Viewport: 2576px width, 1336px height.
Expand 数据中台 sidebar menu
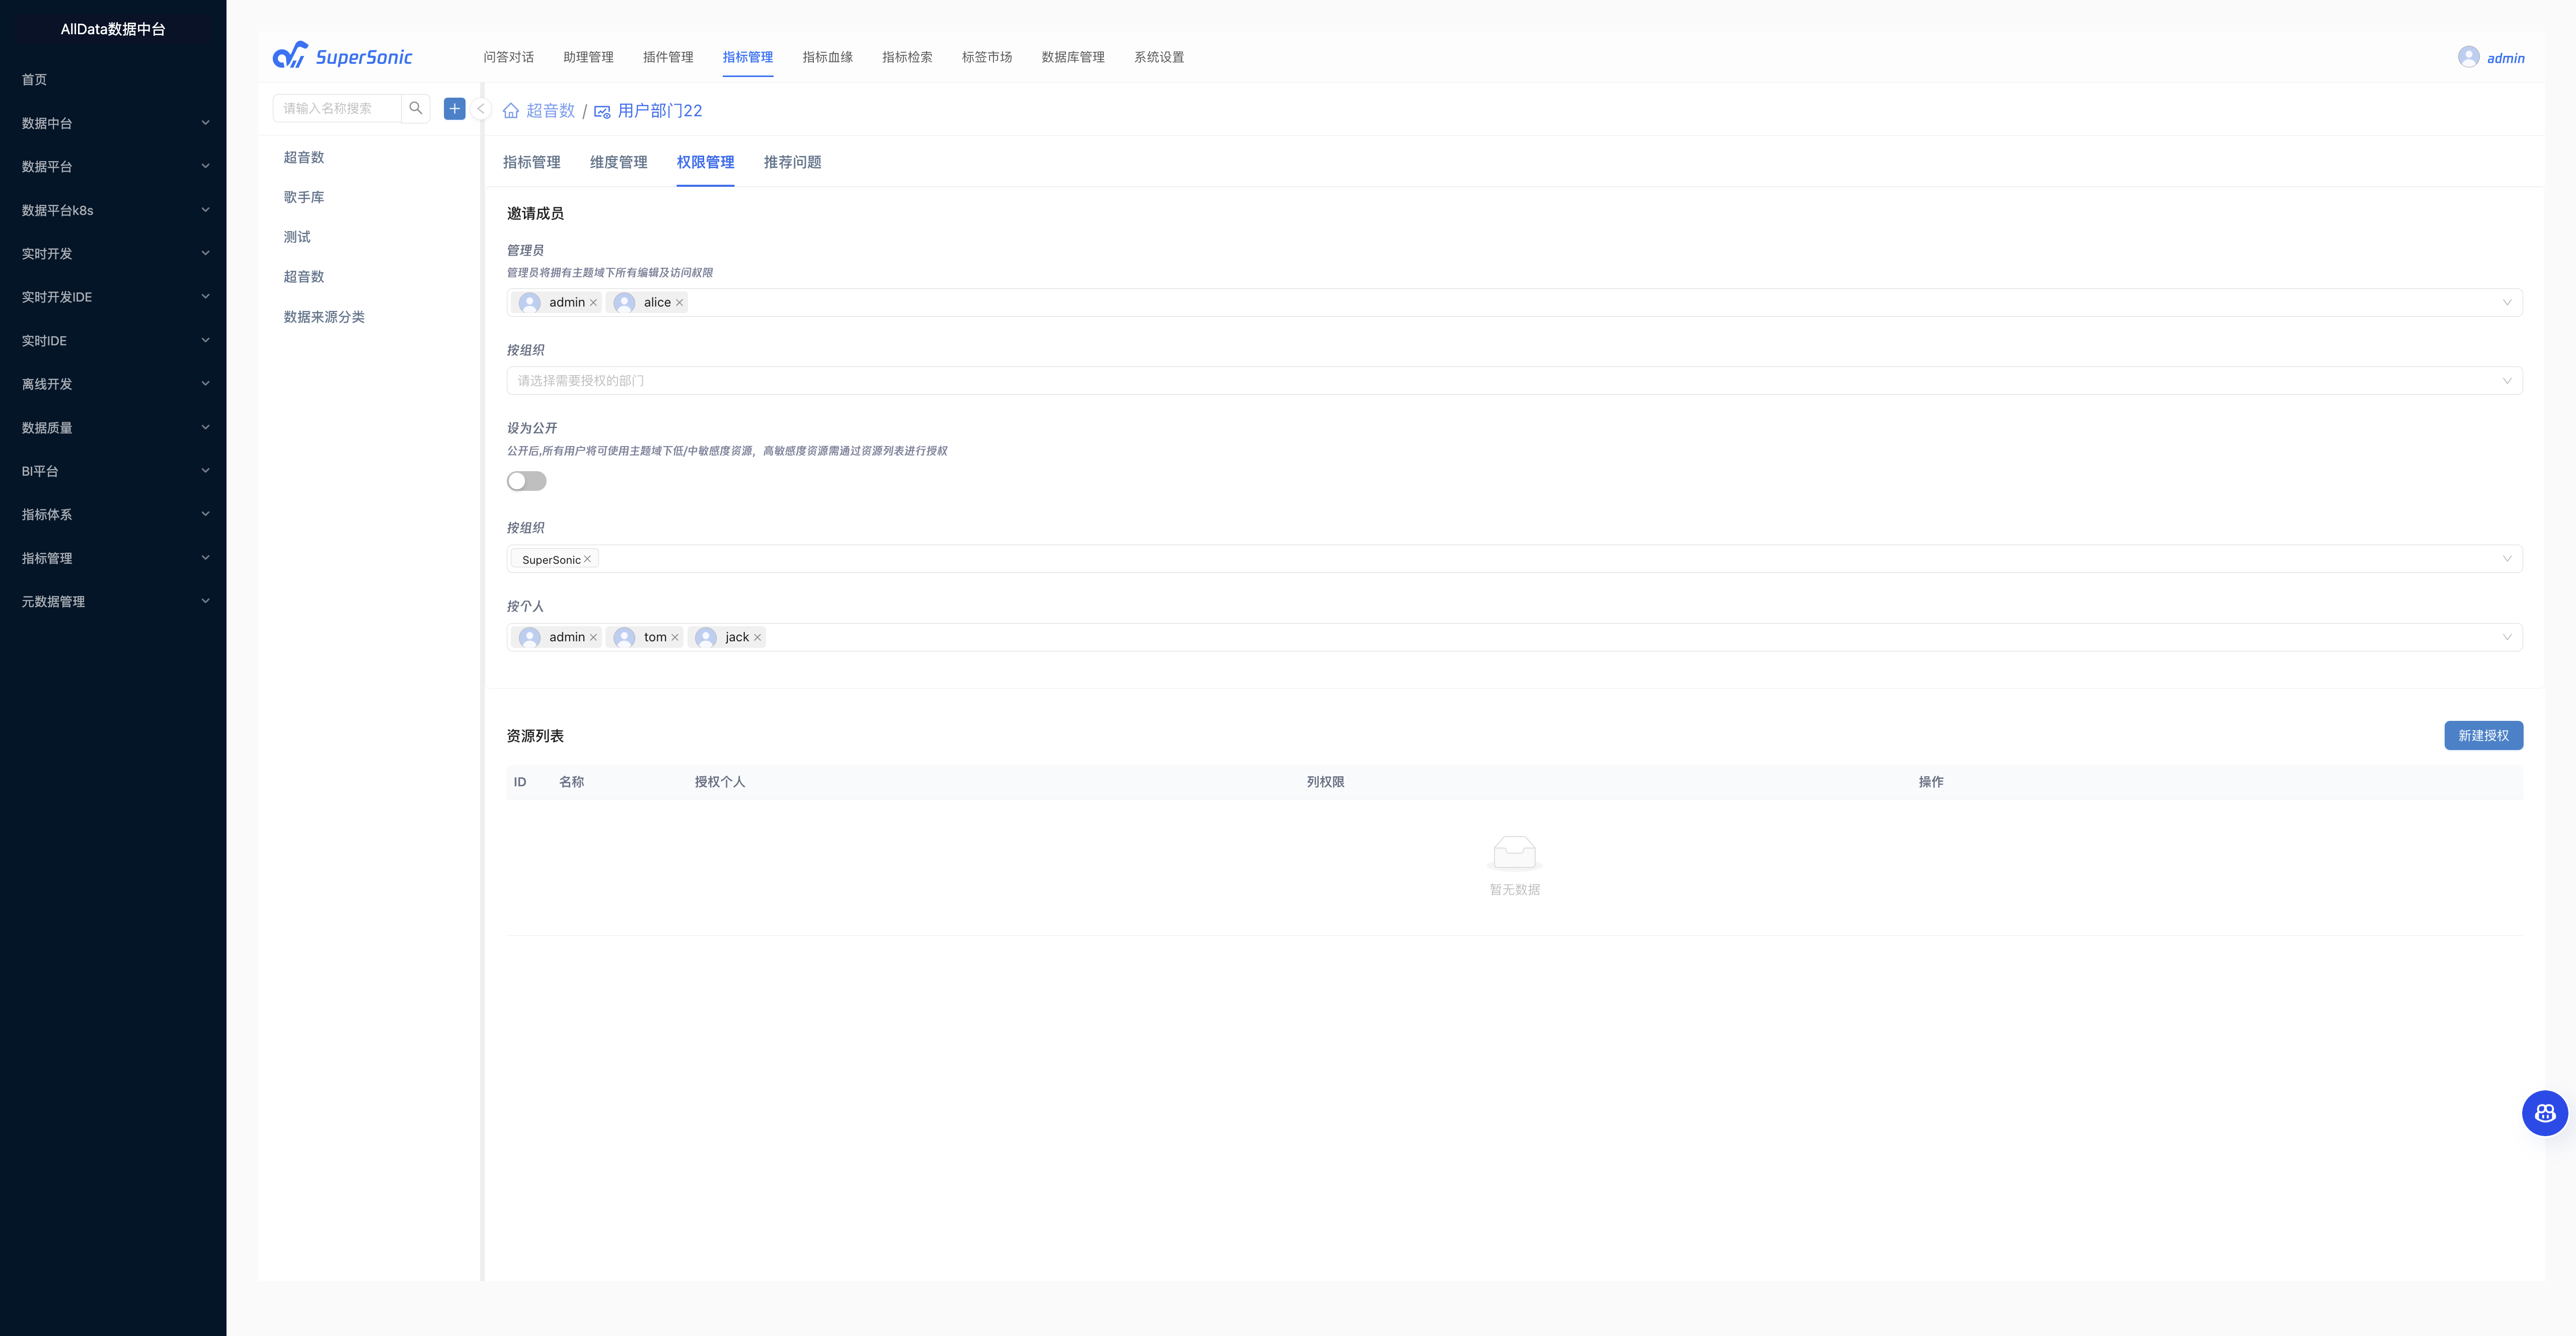coord(113,123)
